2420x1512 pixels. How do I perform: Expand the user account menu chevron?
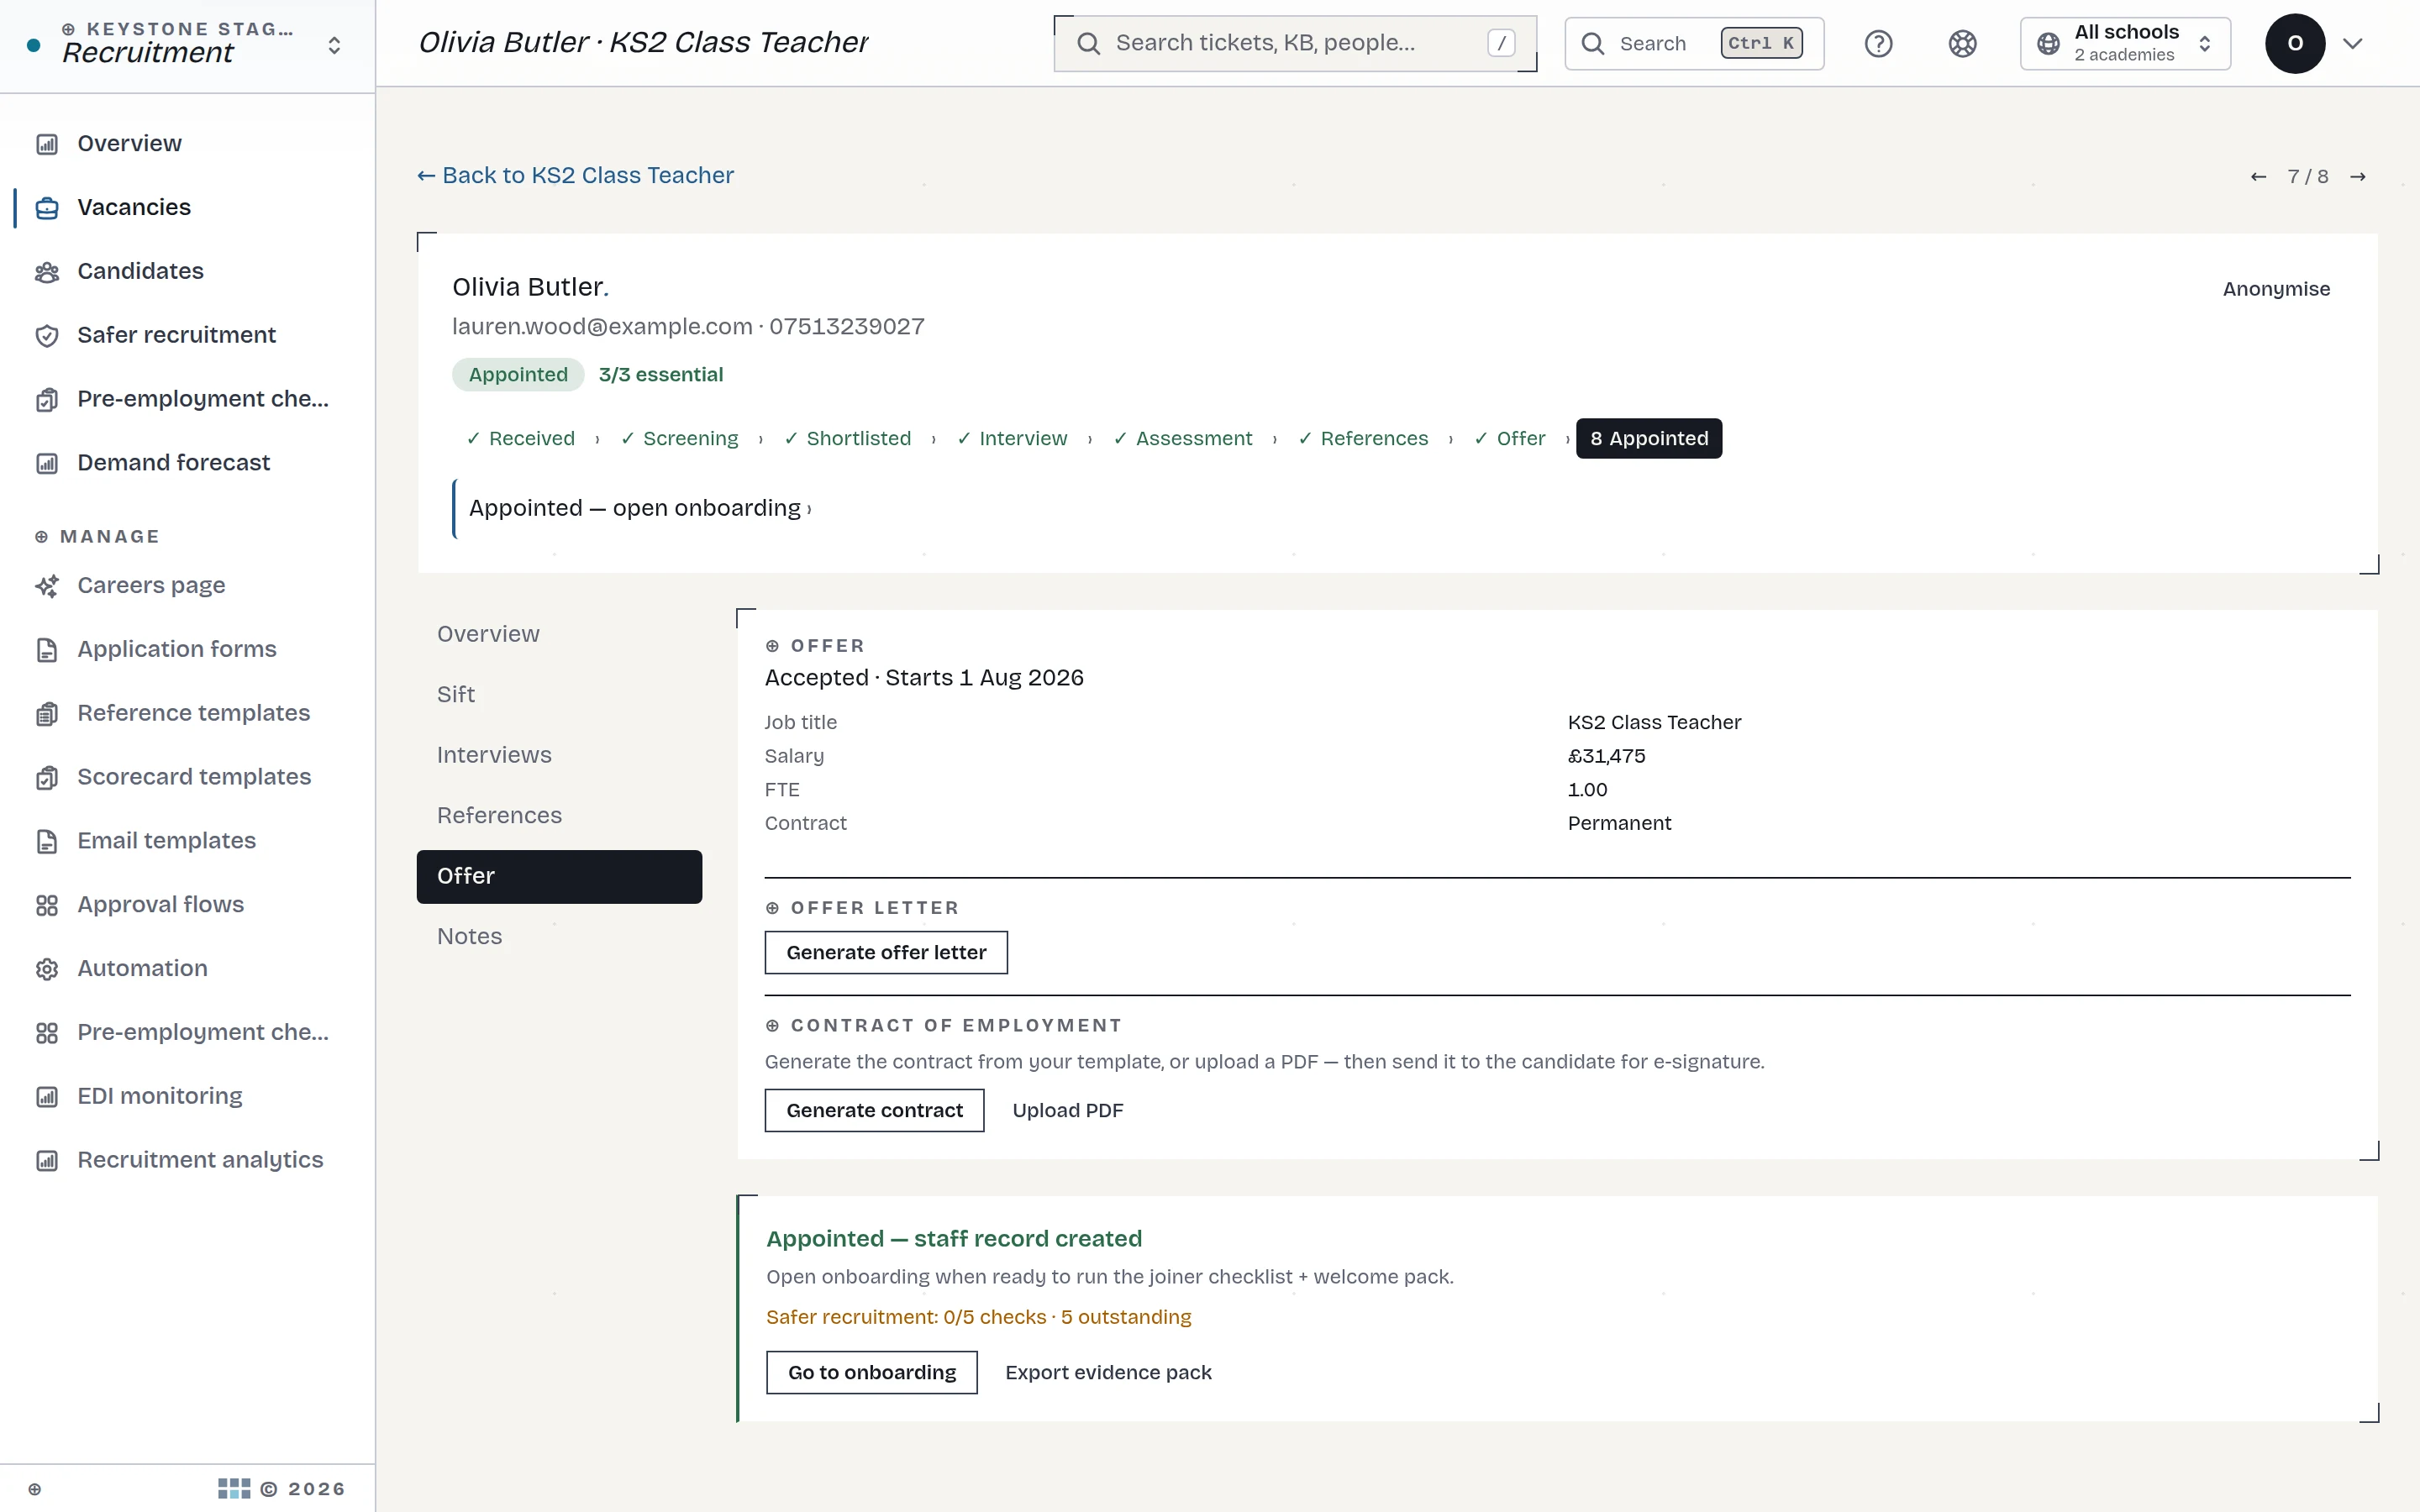tap(2353, 44)
